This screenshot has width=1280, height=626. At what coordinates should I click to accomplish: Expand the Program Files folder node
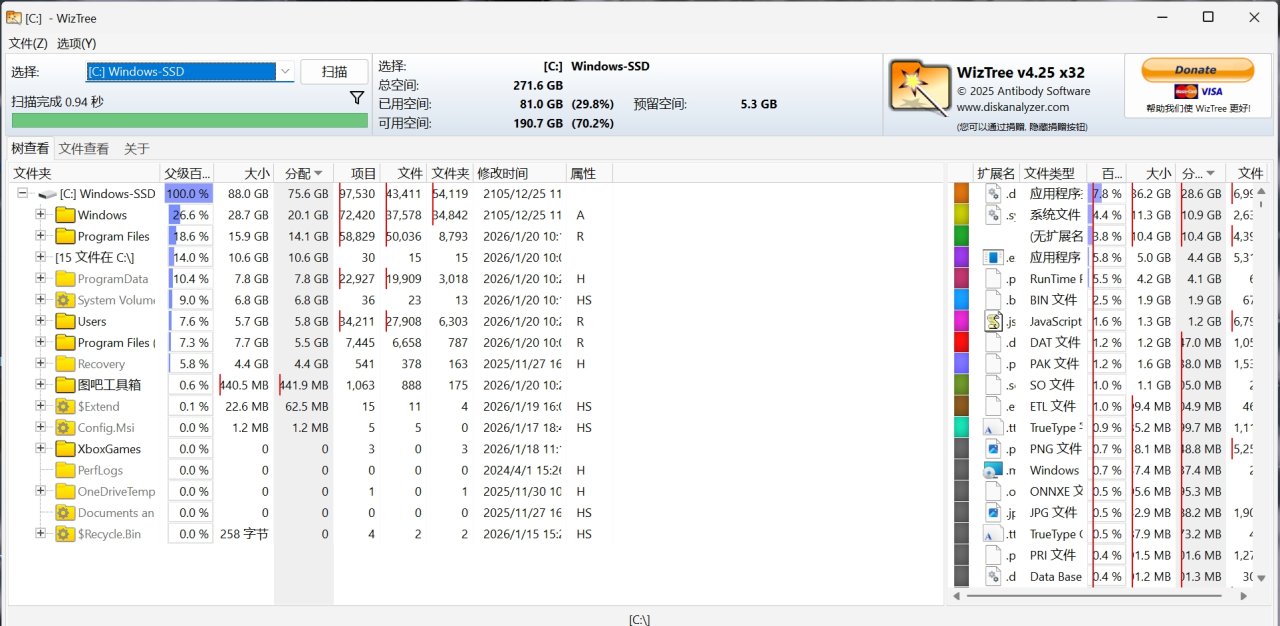point(40,236)
